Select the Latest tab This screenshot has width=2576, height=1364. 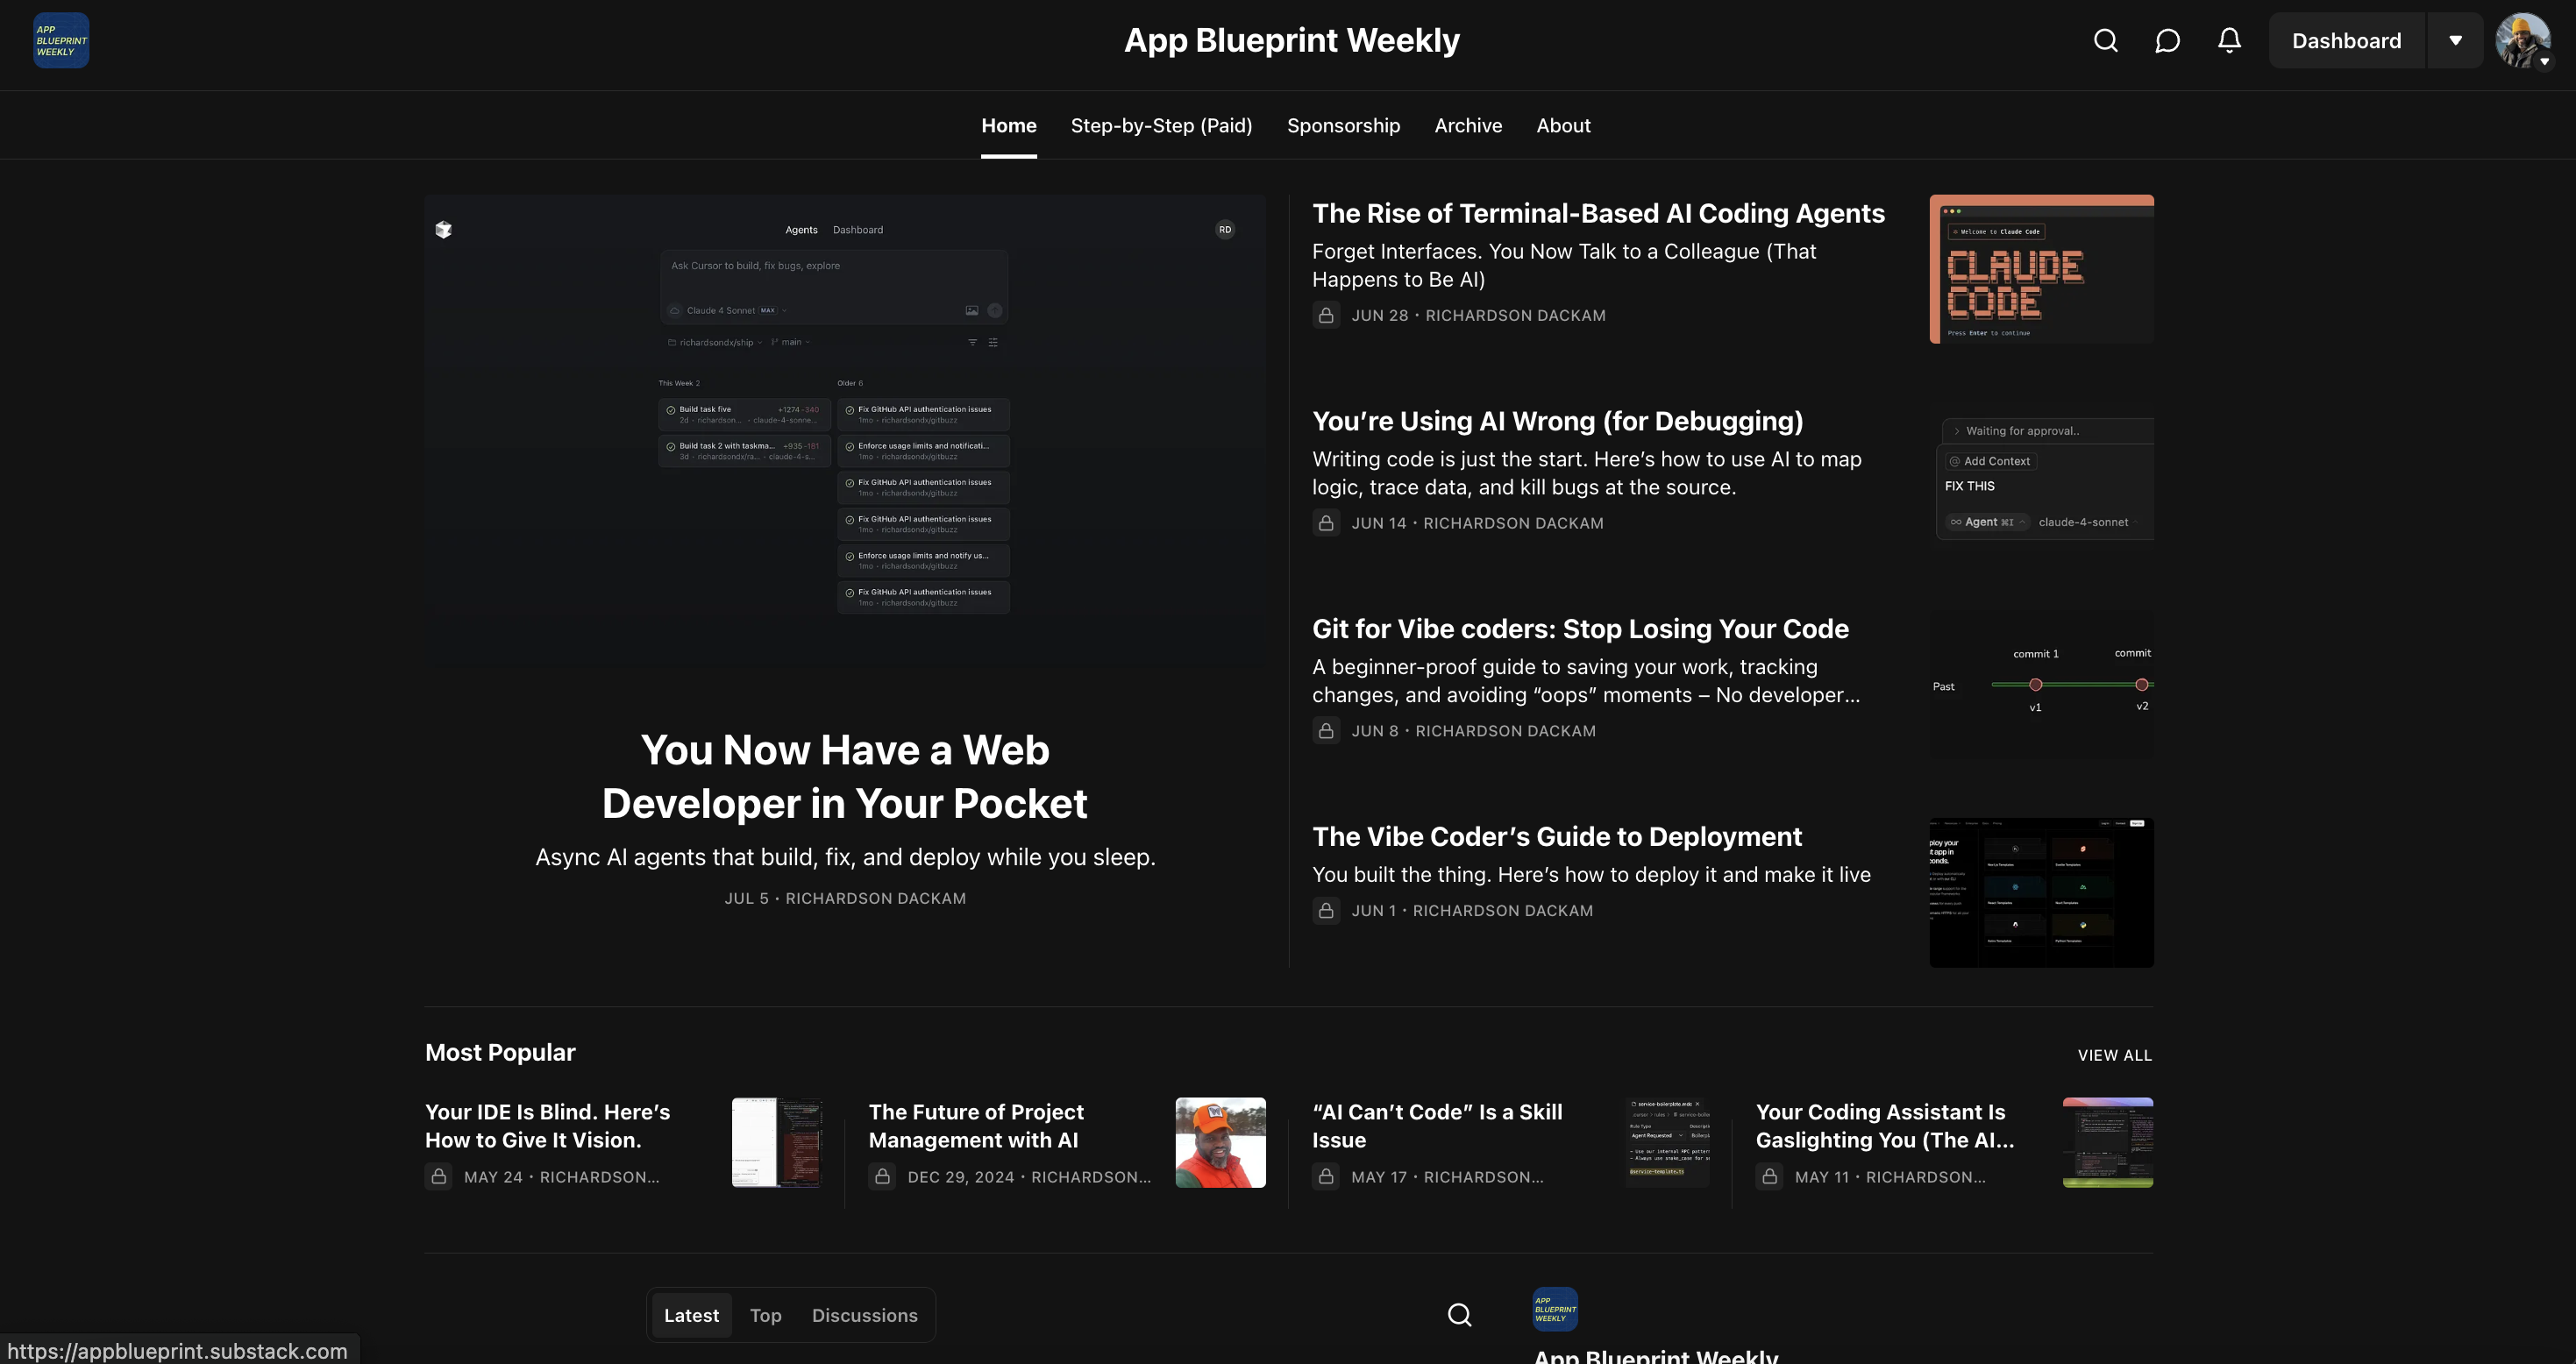pos(691,1315)
